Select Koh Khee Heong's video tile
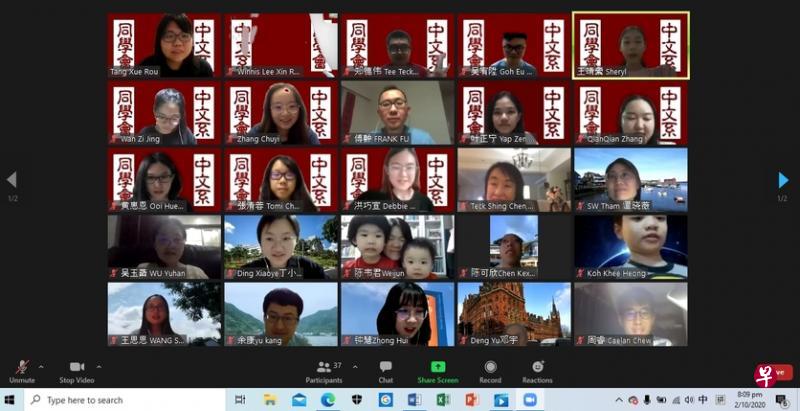800x411 pixels. (631, 247)
